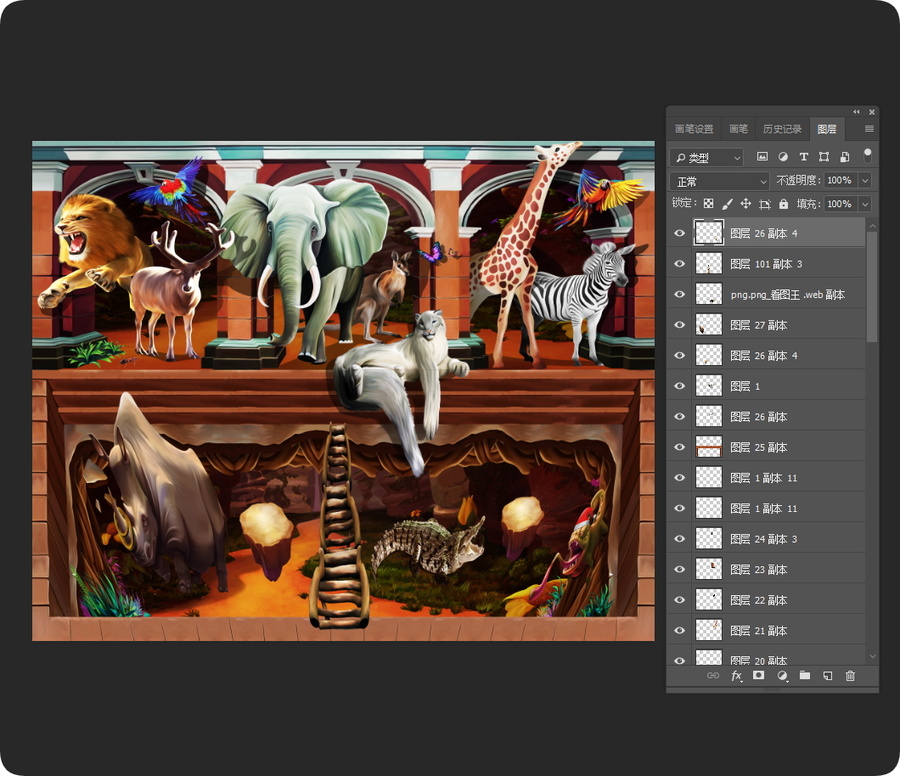Select the 图层 101 副本 3 layer name
The height and width of the screenshot is (776, 900).
point(766,264)
